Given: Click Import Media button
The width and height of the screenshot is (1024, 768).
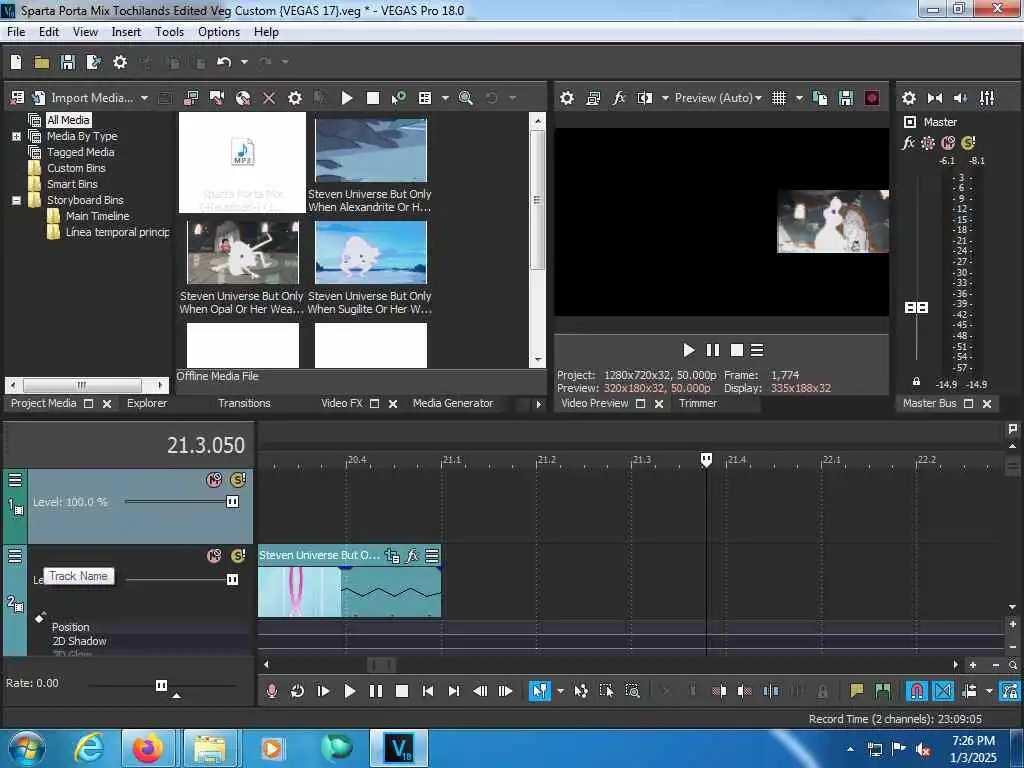Looking at the screenshot, I should click(84, 98).
